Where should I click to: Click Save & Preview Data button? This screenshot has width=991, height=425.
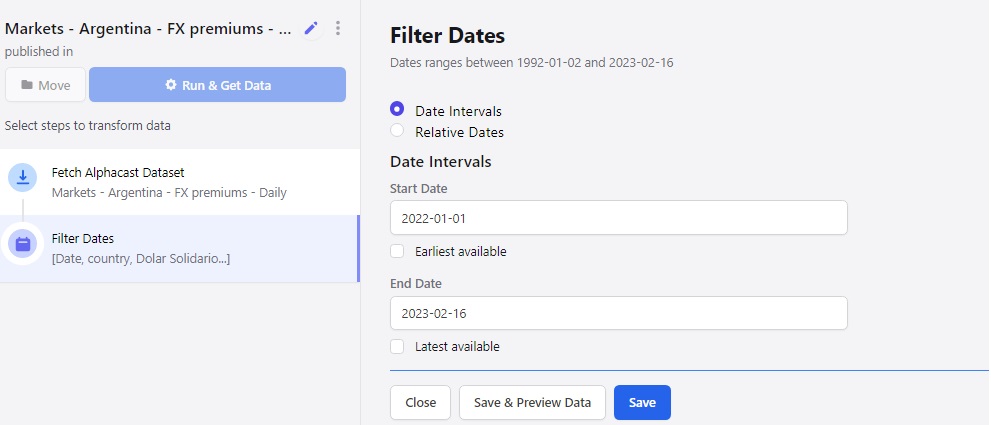pos(532,402)
